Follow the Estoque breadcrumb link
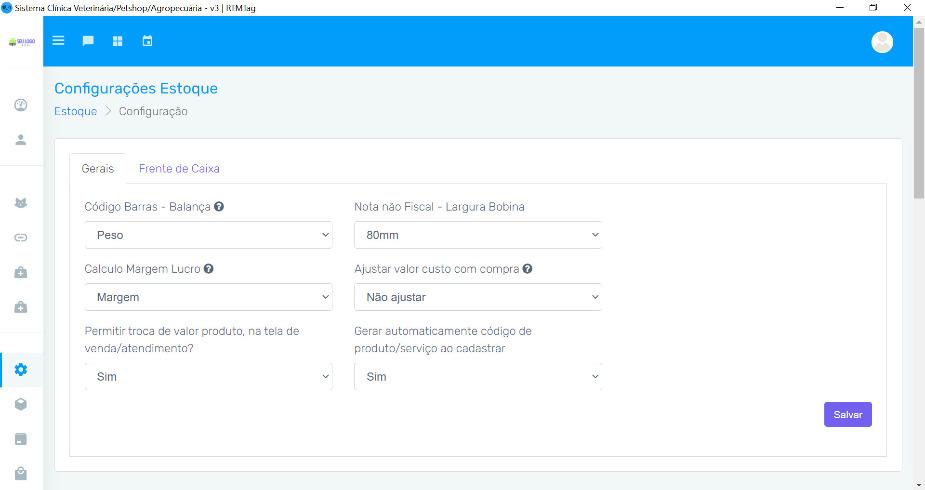Image resolution: width=925 pixels, height=490 pixels. click(x=75, y=111)
